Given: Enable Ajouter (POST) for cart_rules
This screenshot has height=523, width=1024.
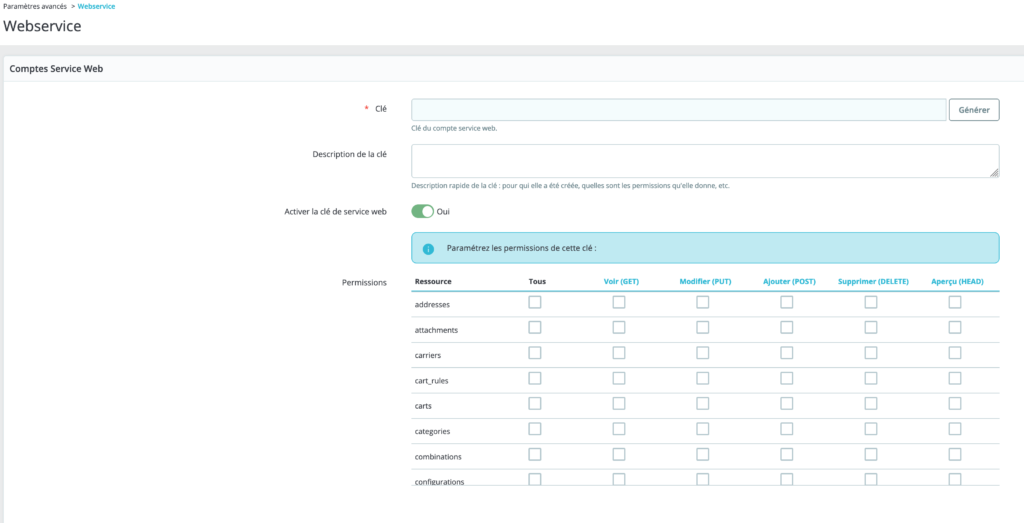Looking at the screenshot, I should (787, 378).
